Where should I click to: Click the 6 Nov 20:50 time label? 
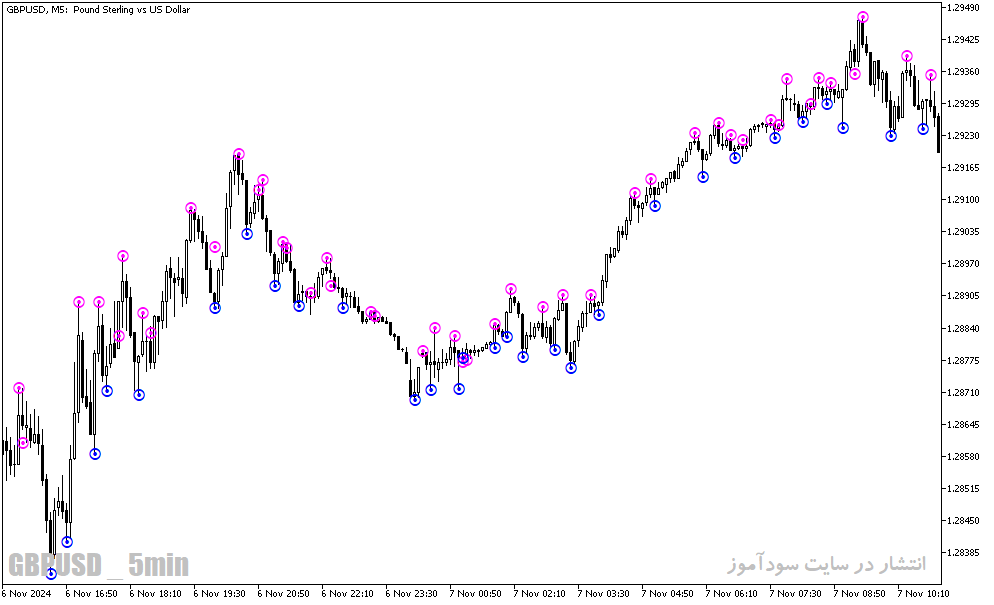tap(283, 594)
